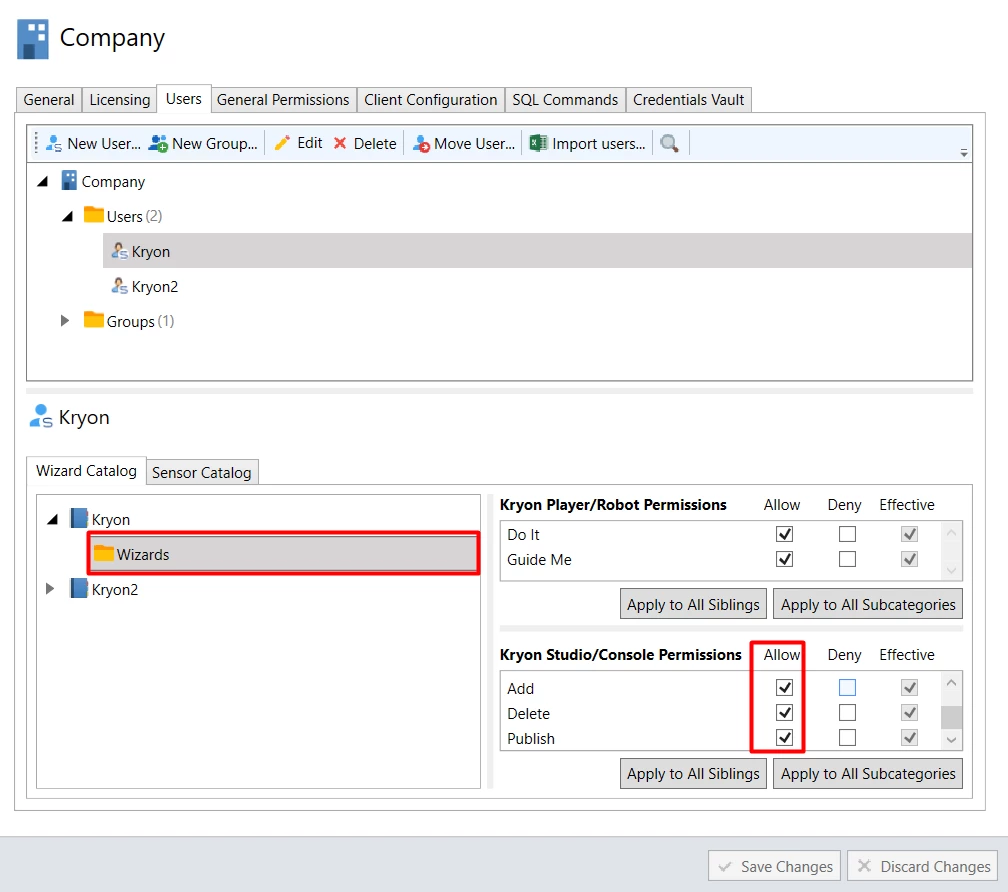The width and height of the screenshot is (1008, 892).
Task: Toggle Allow checkbox for Do It
Action: coord(784,534)
